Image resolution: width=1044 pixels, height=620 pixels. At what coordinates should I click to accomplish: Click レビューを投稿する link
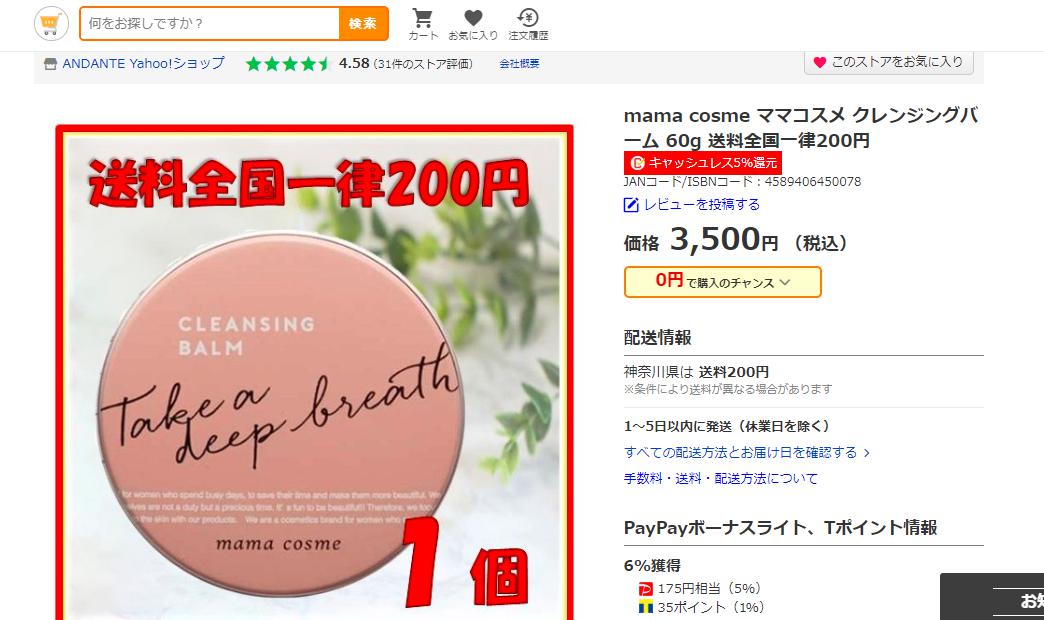tap(702, 204)
